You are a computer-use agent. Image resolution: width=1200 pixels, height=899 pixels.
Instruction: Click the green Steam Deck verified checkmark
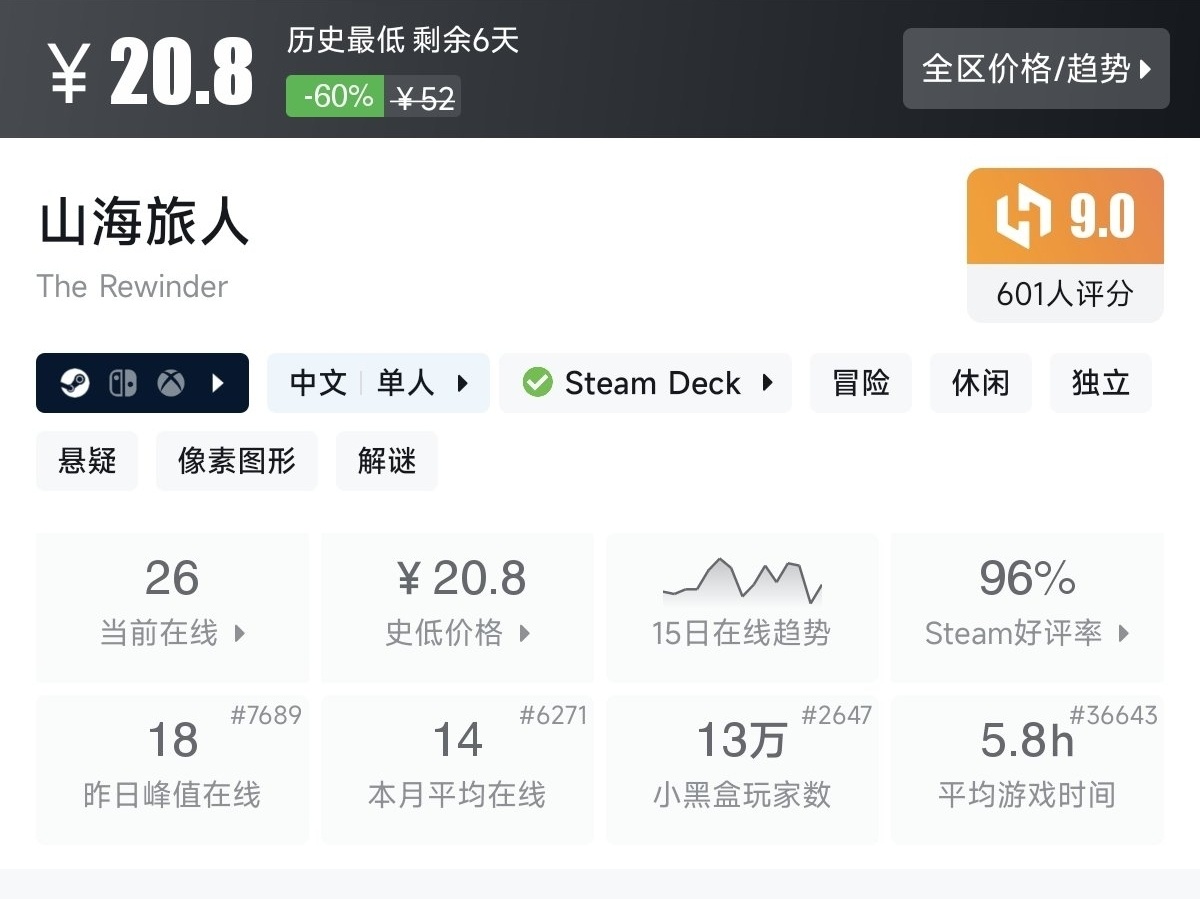(538, 383)
